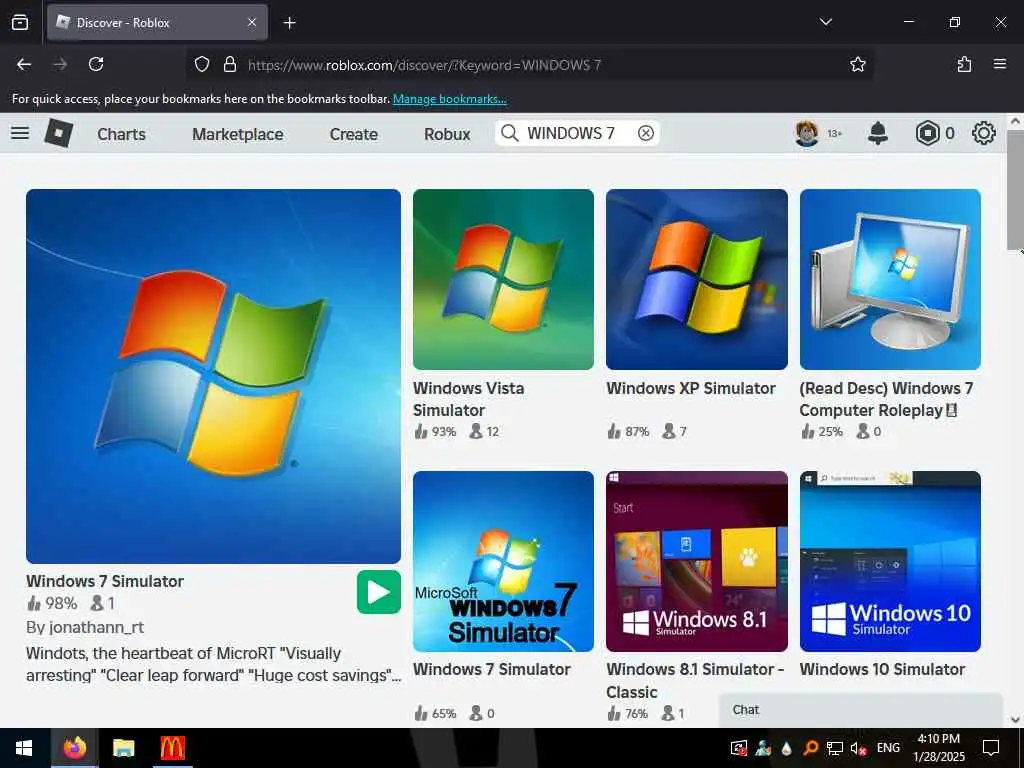Click the muted volume tray icon

pos(858,748)
